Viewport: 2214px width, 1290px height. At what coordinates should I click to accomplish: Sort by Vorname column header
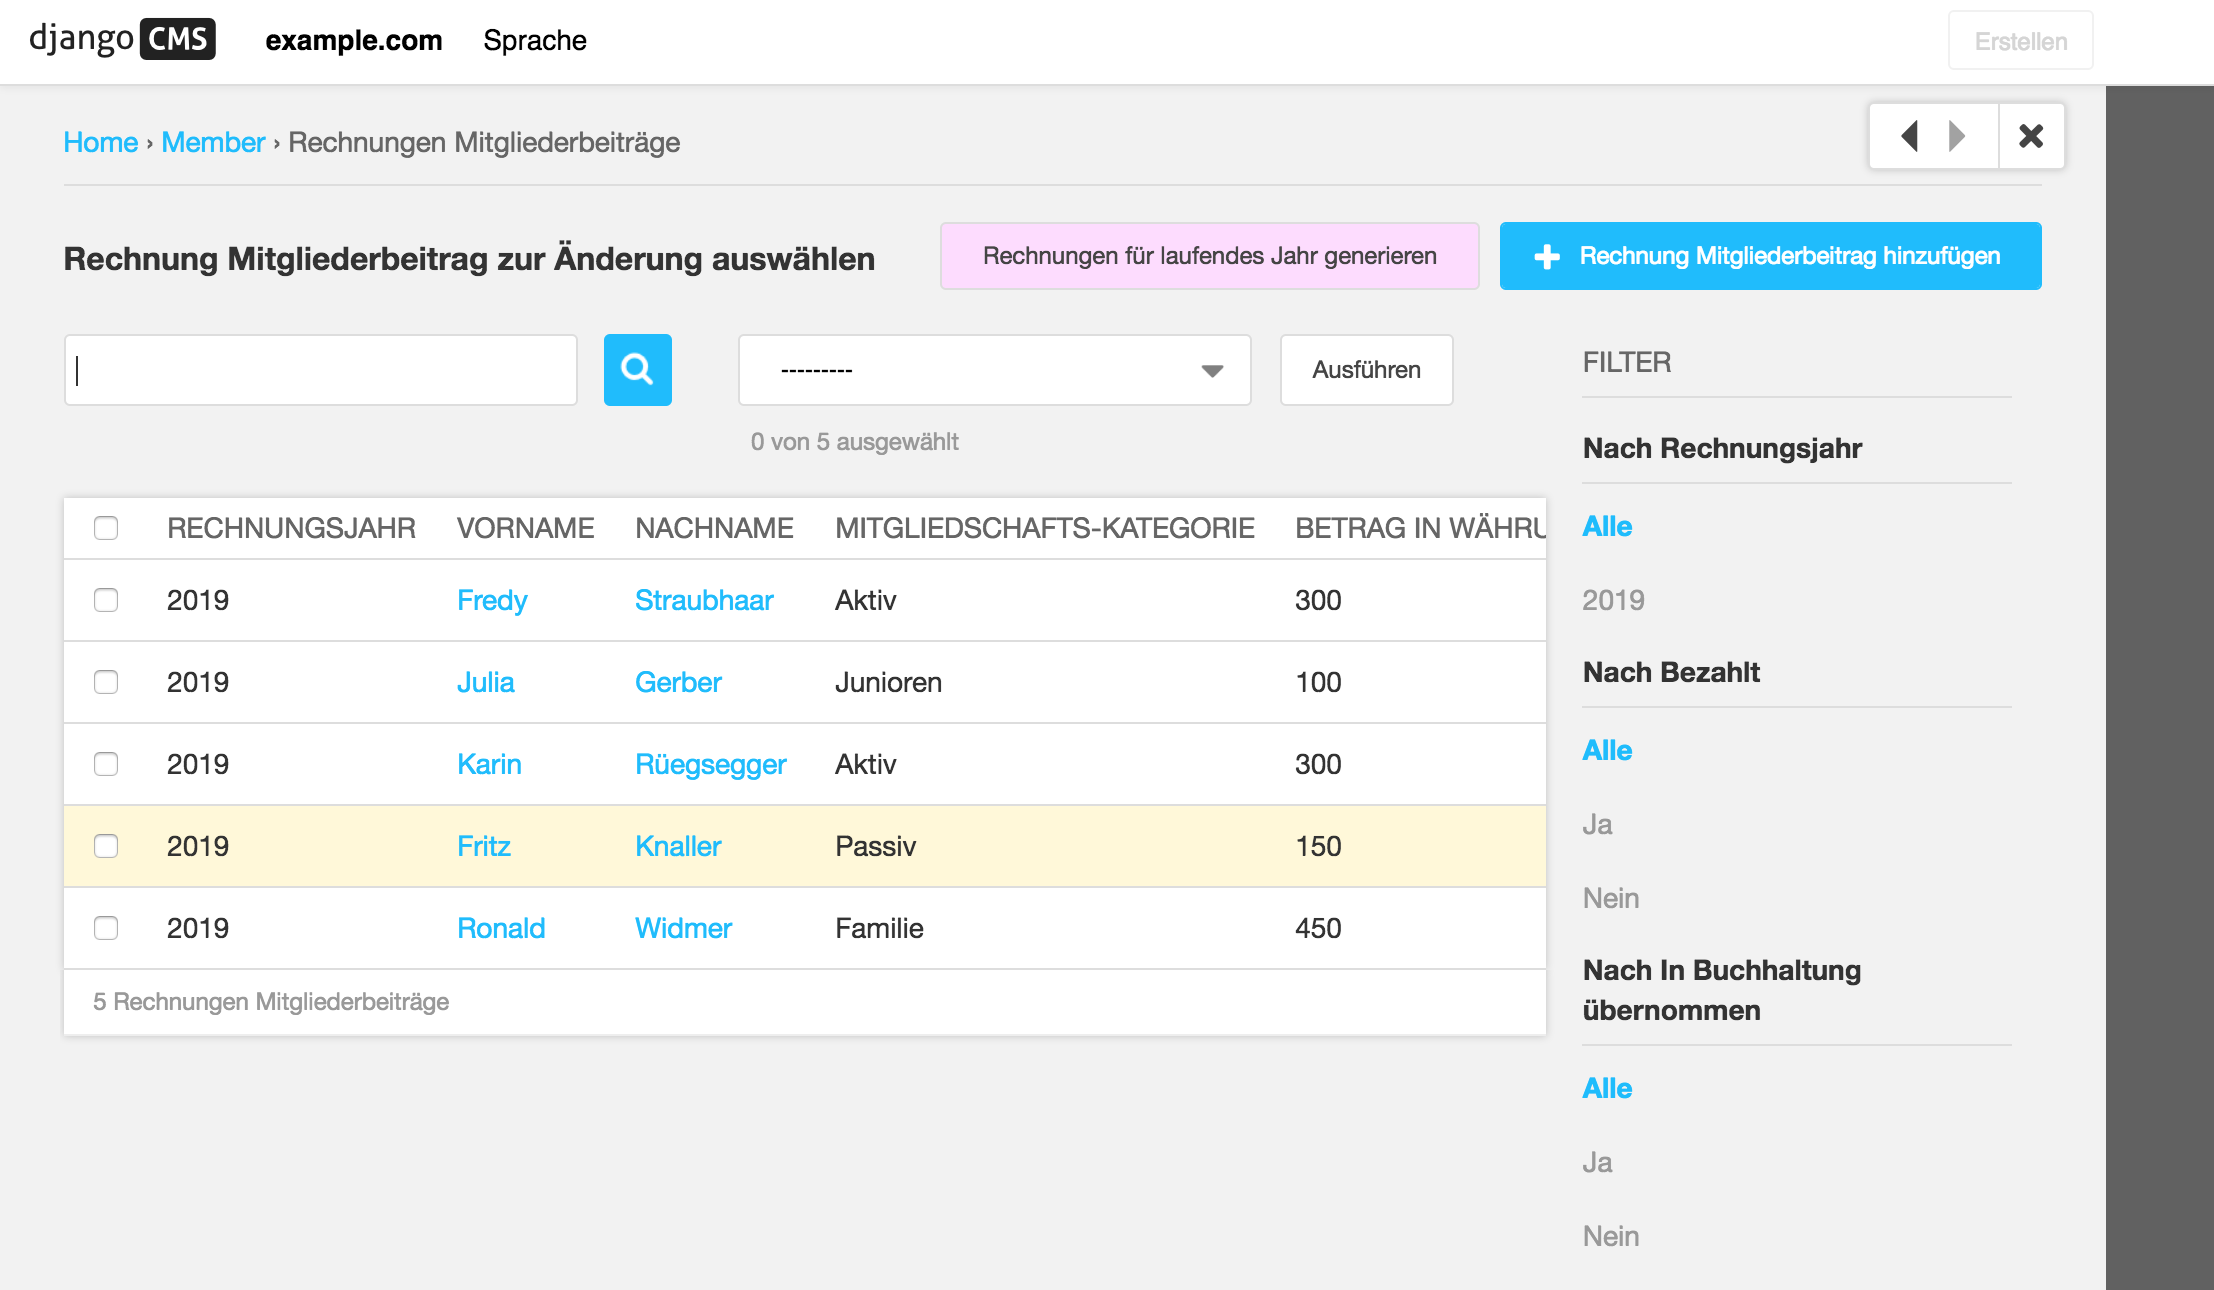tap(526, 528)
